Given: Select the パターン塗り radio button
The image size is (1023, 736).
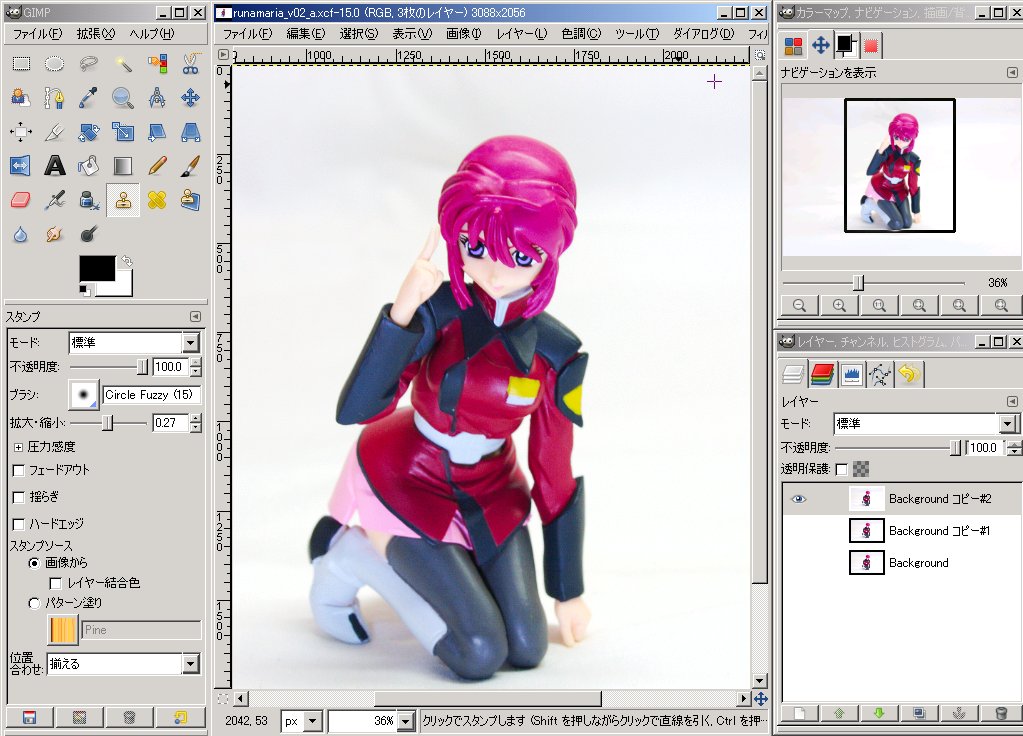Looking at the screenshot, I should (35, 603).
